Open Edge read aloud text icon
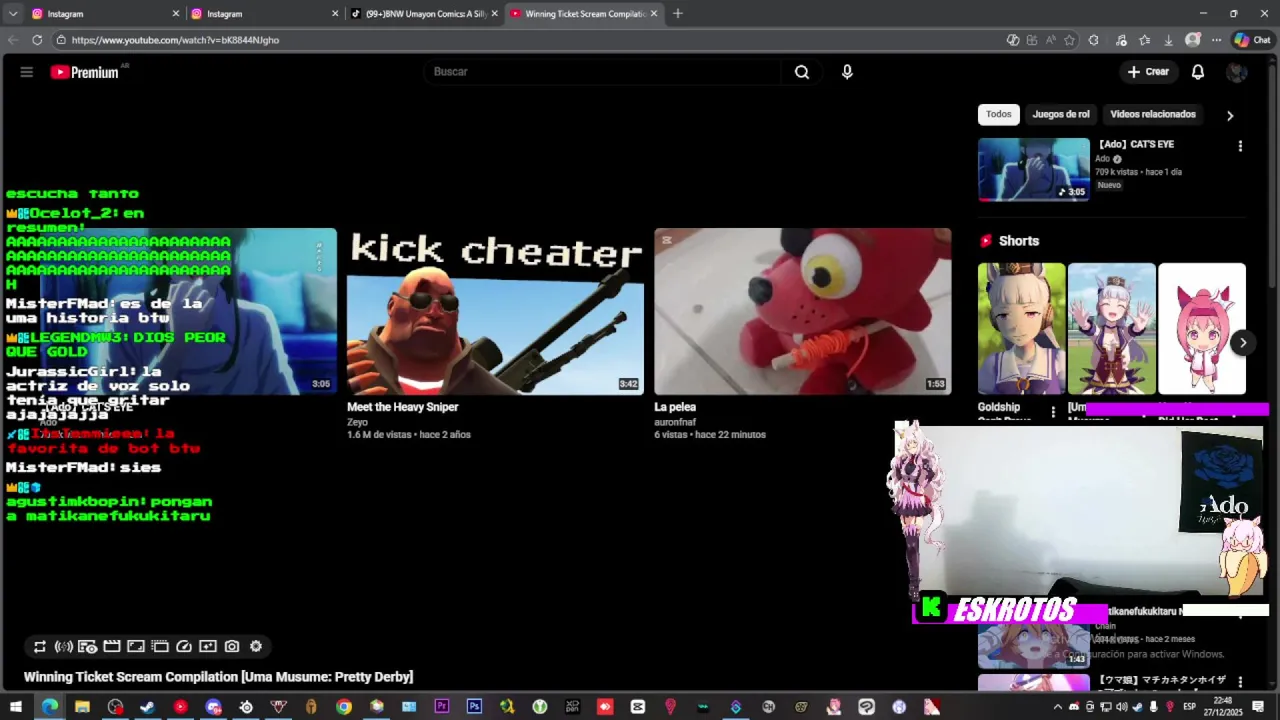The width and height of the screenshot is (1280, 720). click(x=1050, y=40)
